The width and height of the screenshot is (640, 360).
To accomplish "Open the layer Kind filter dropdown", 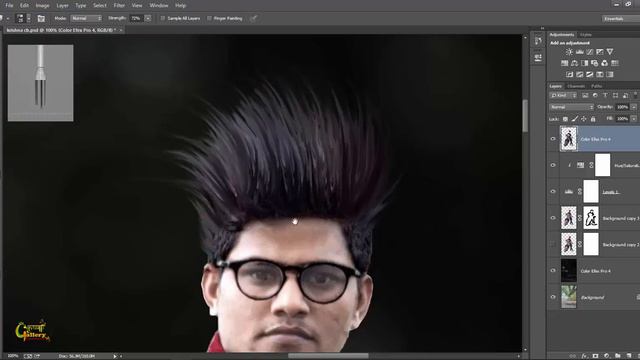I will [563, 96].
